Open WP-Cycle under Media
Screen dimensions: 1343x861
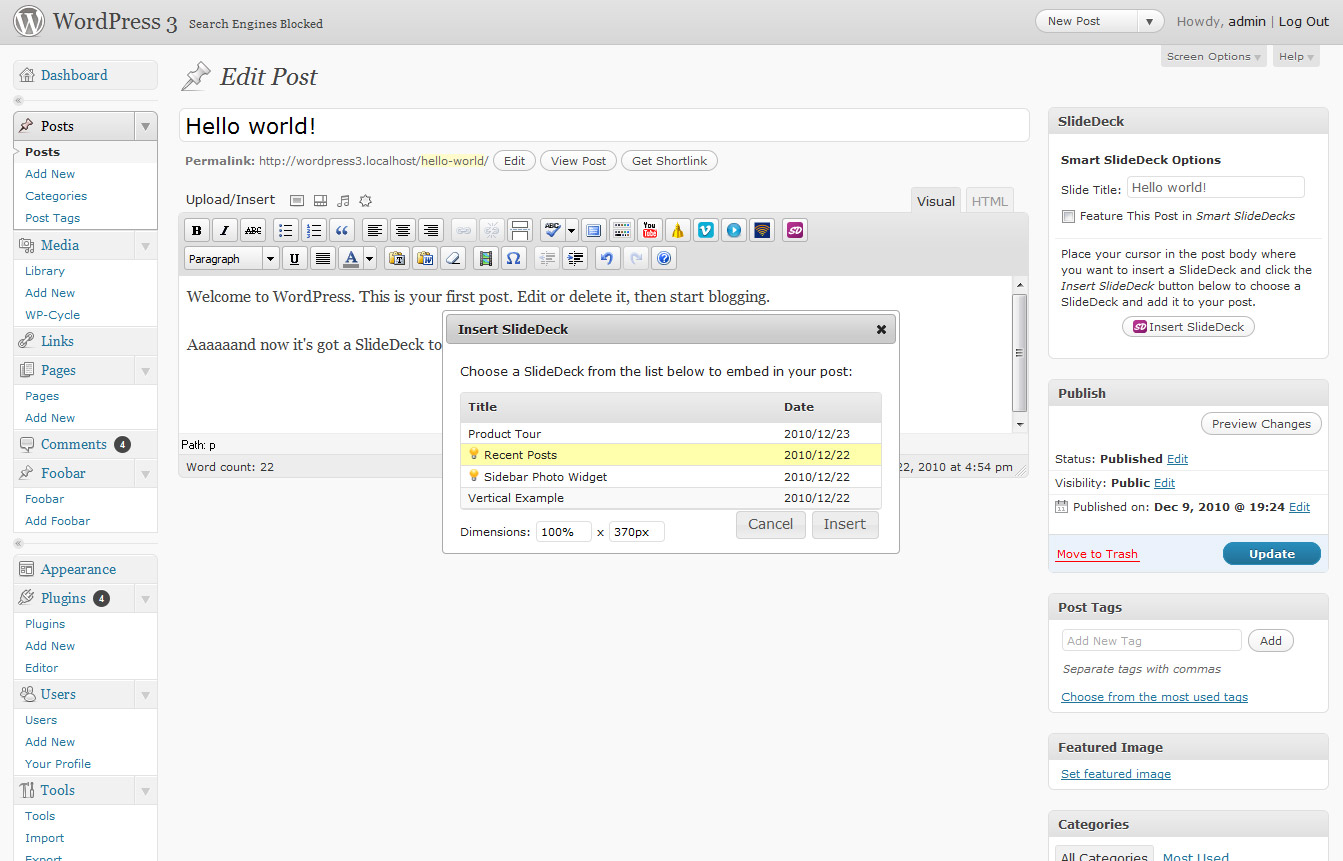(x=52, y=315)
